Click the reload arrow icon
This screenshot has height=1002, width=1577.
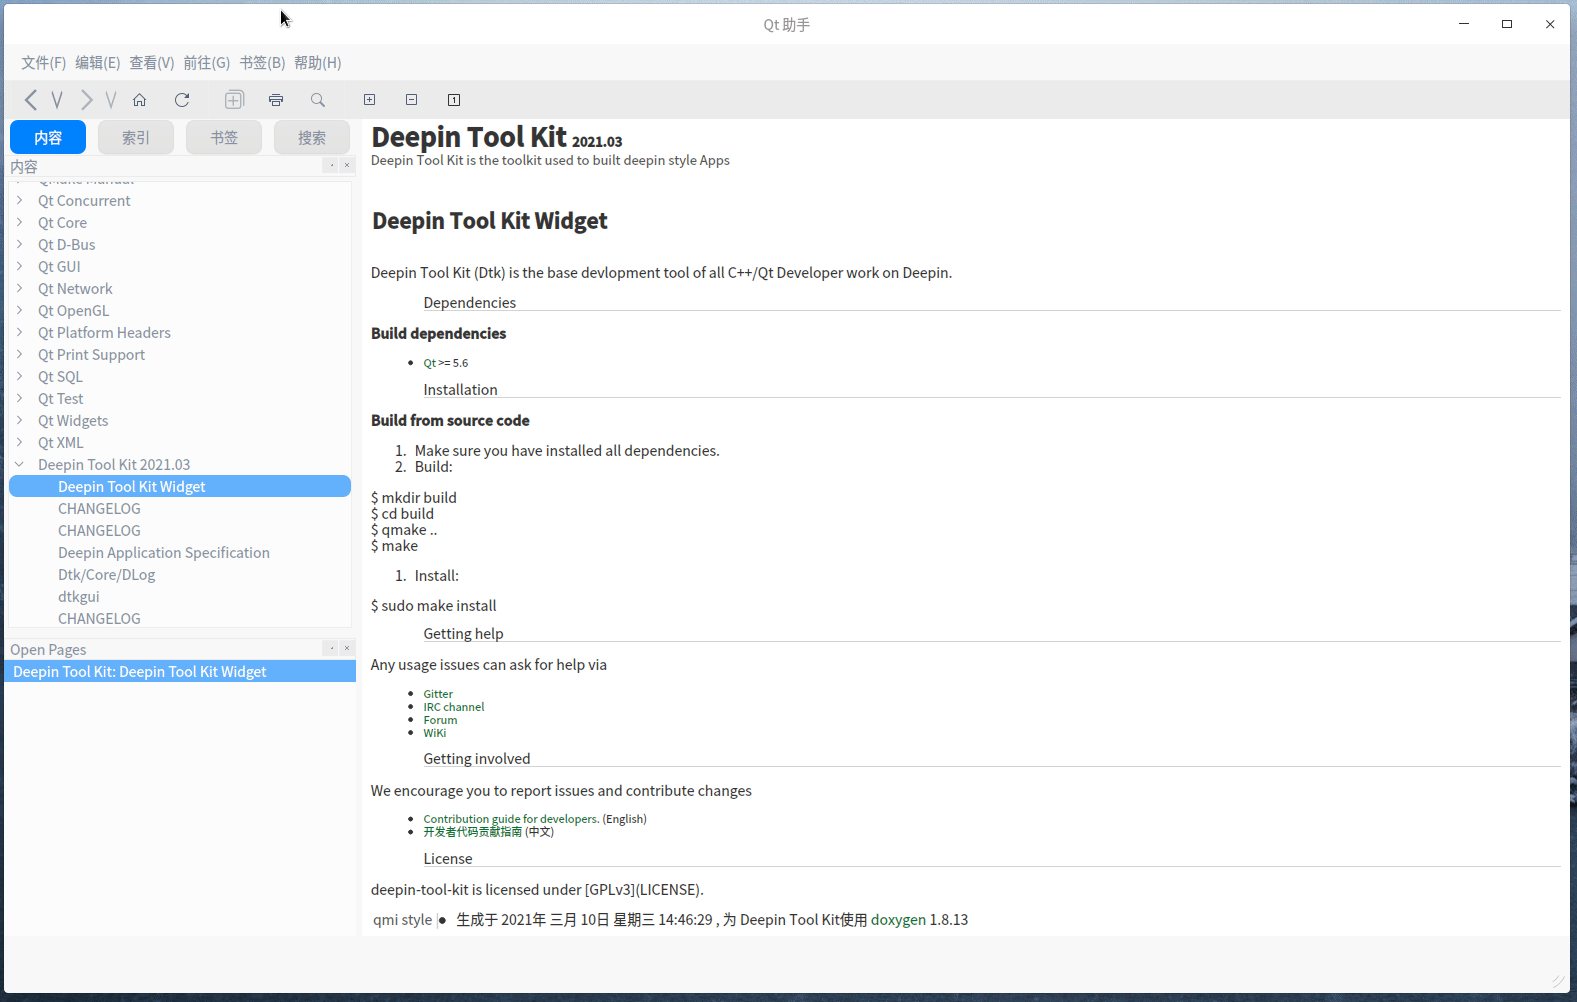click(182, 100)
